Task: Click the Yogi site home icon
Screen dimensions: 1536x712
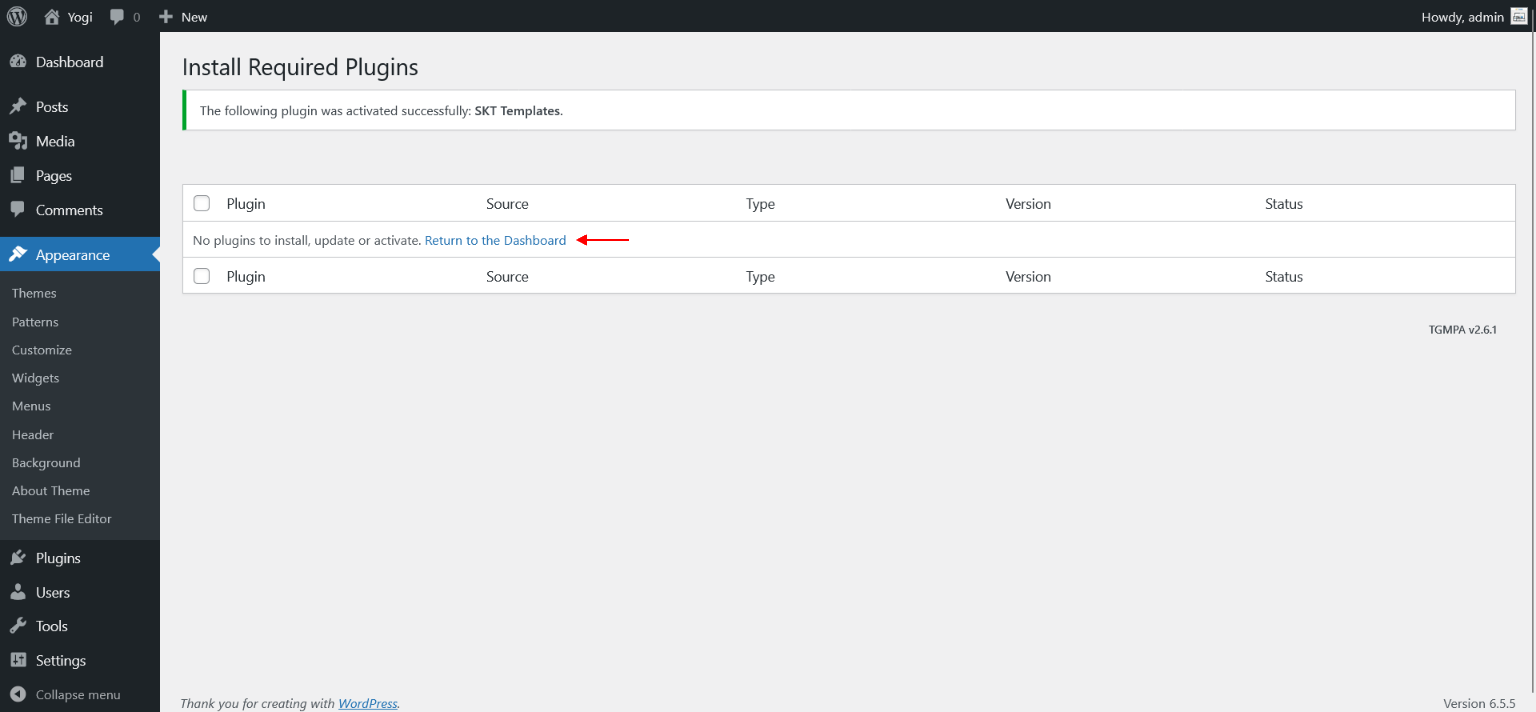Action: click(x=52, y=16)
